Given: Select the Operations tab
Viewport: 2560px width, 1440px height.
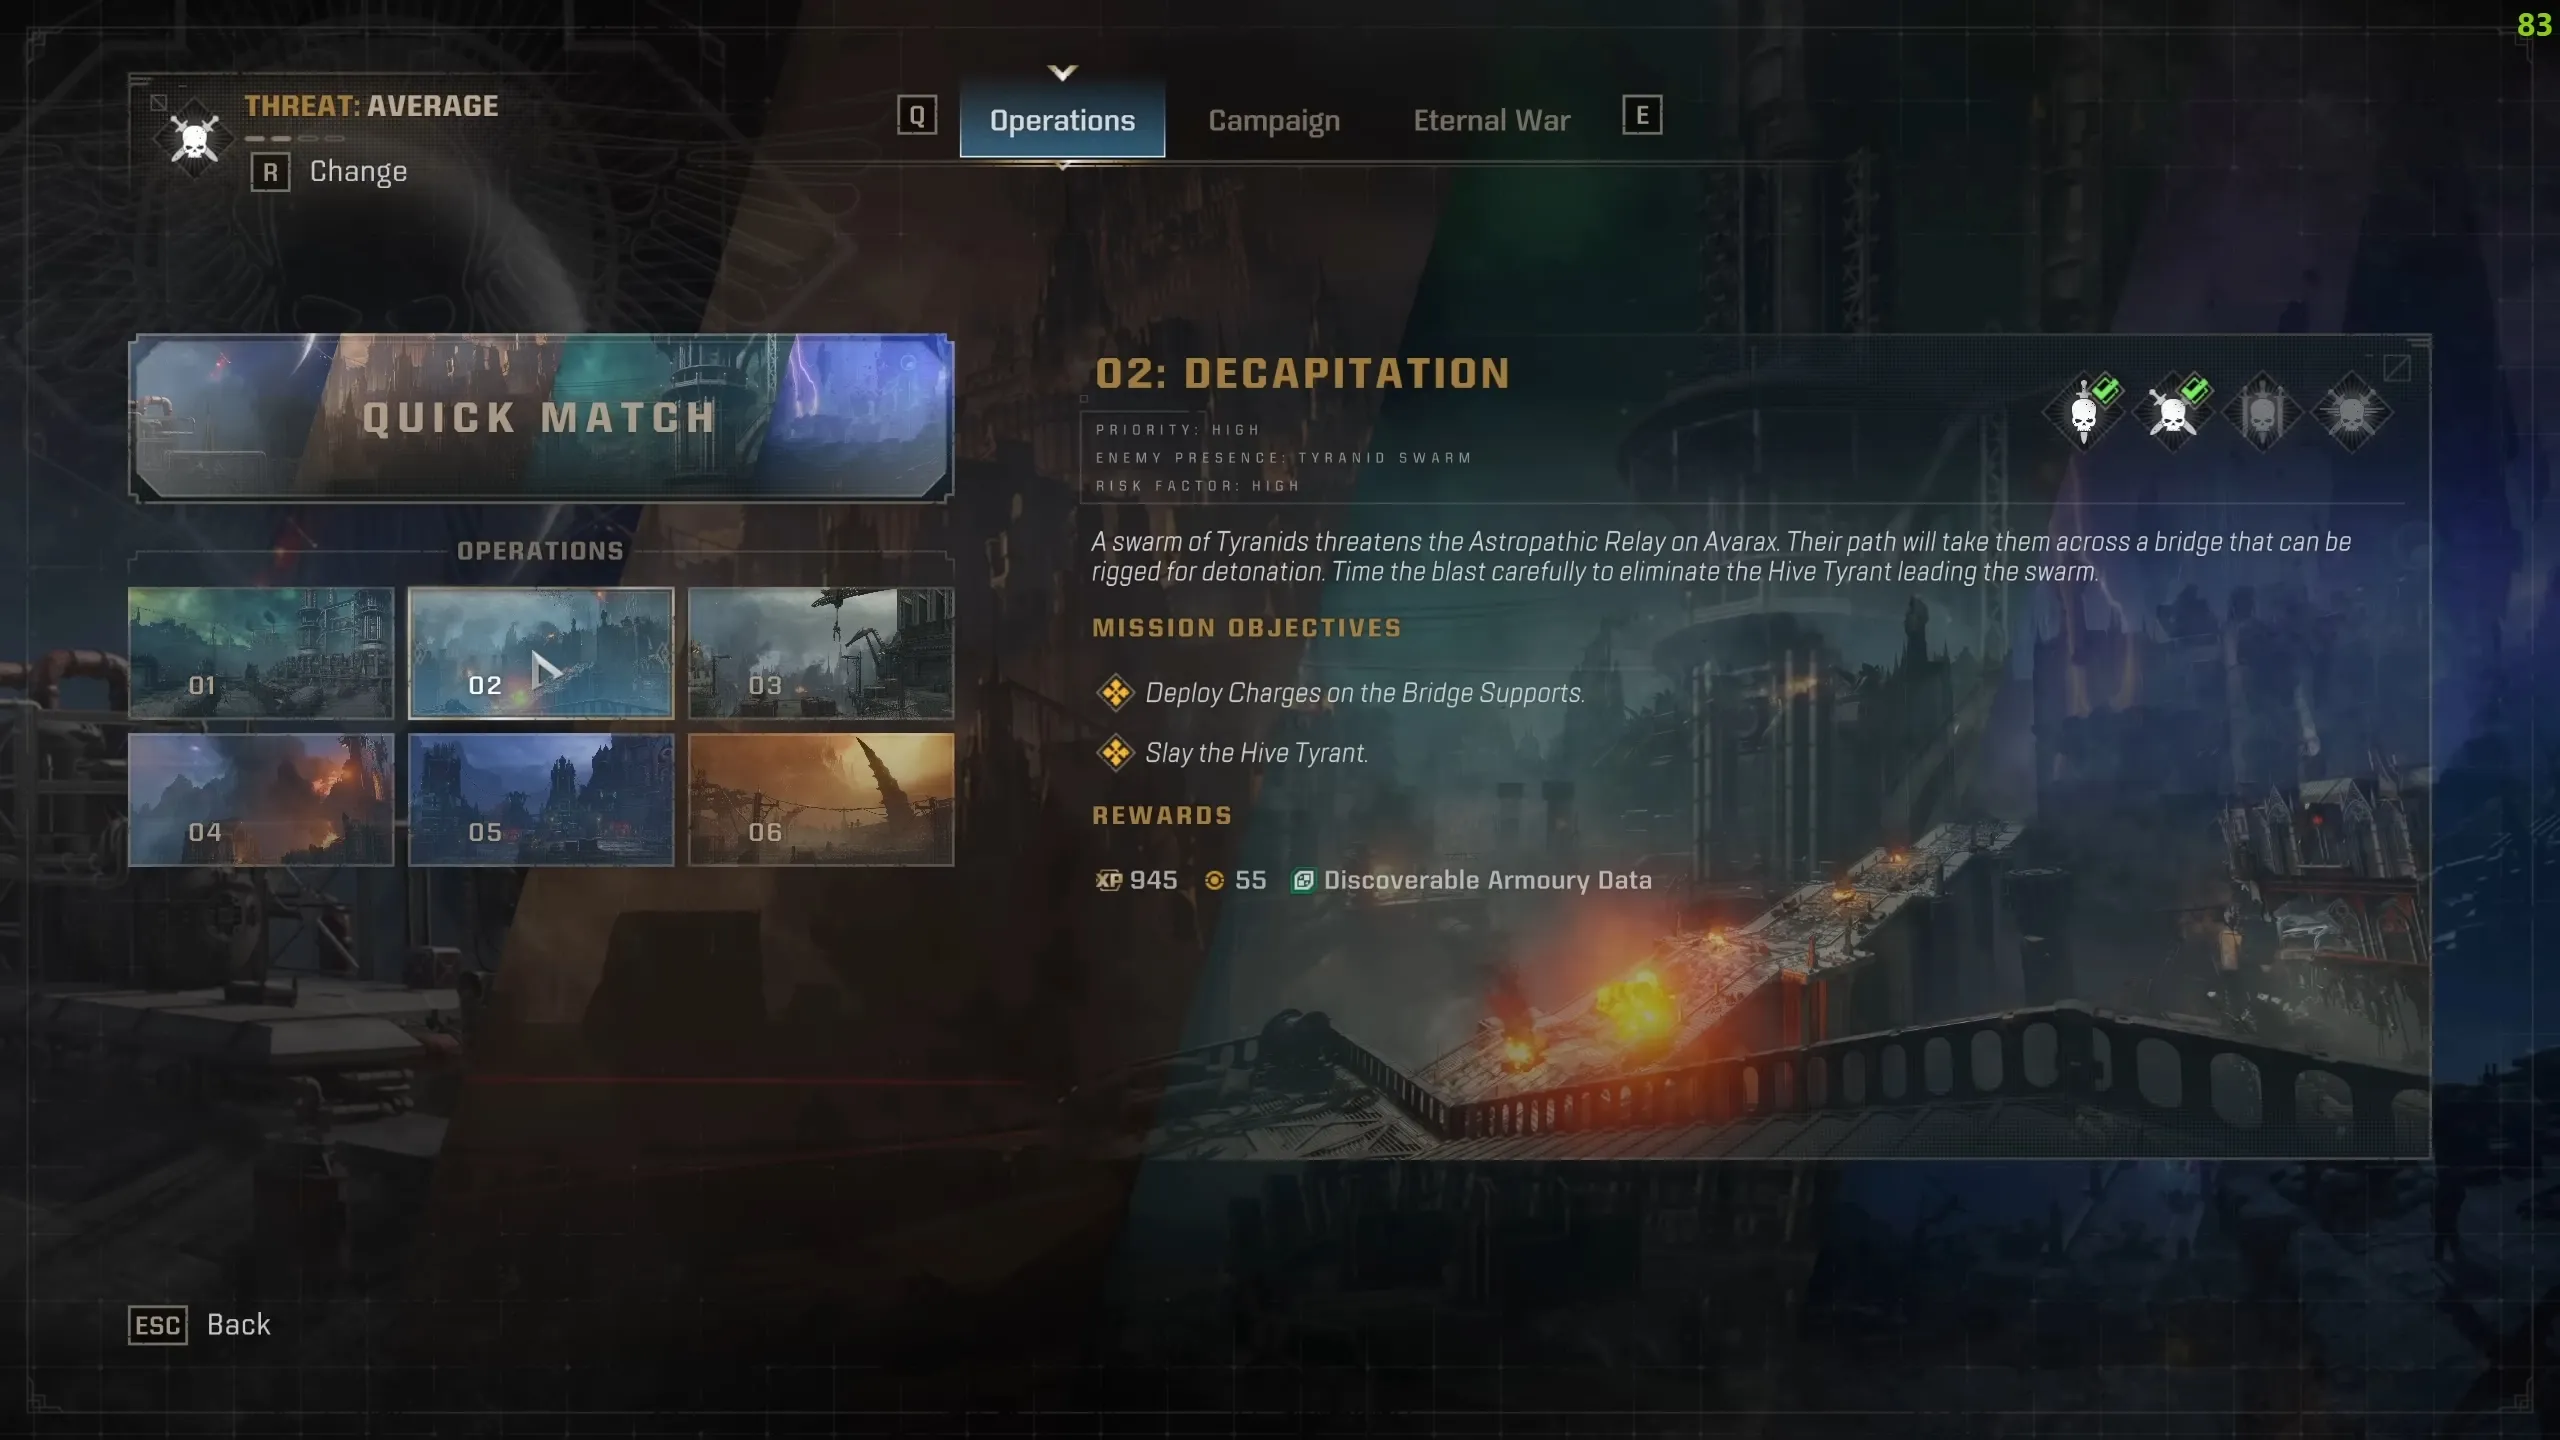Looking at the screenshot, I should coord(1060,118).
